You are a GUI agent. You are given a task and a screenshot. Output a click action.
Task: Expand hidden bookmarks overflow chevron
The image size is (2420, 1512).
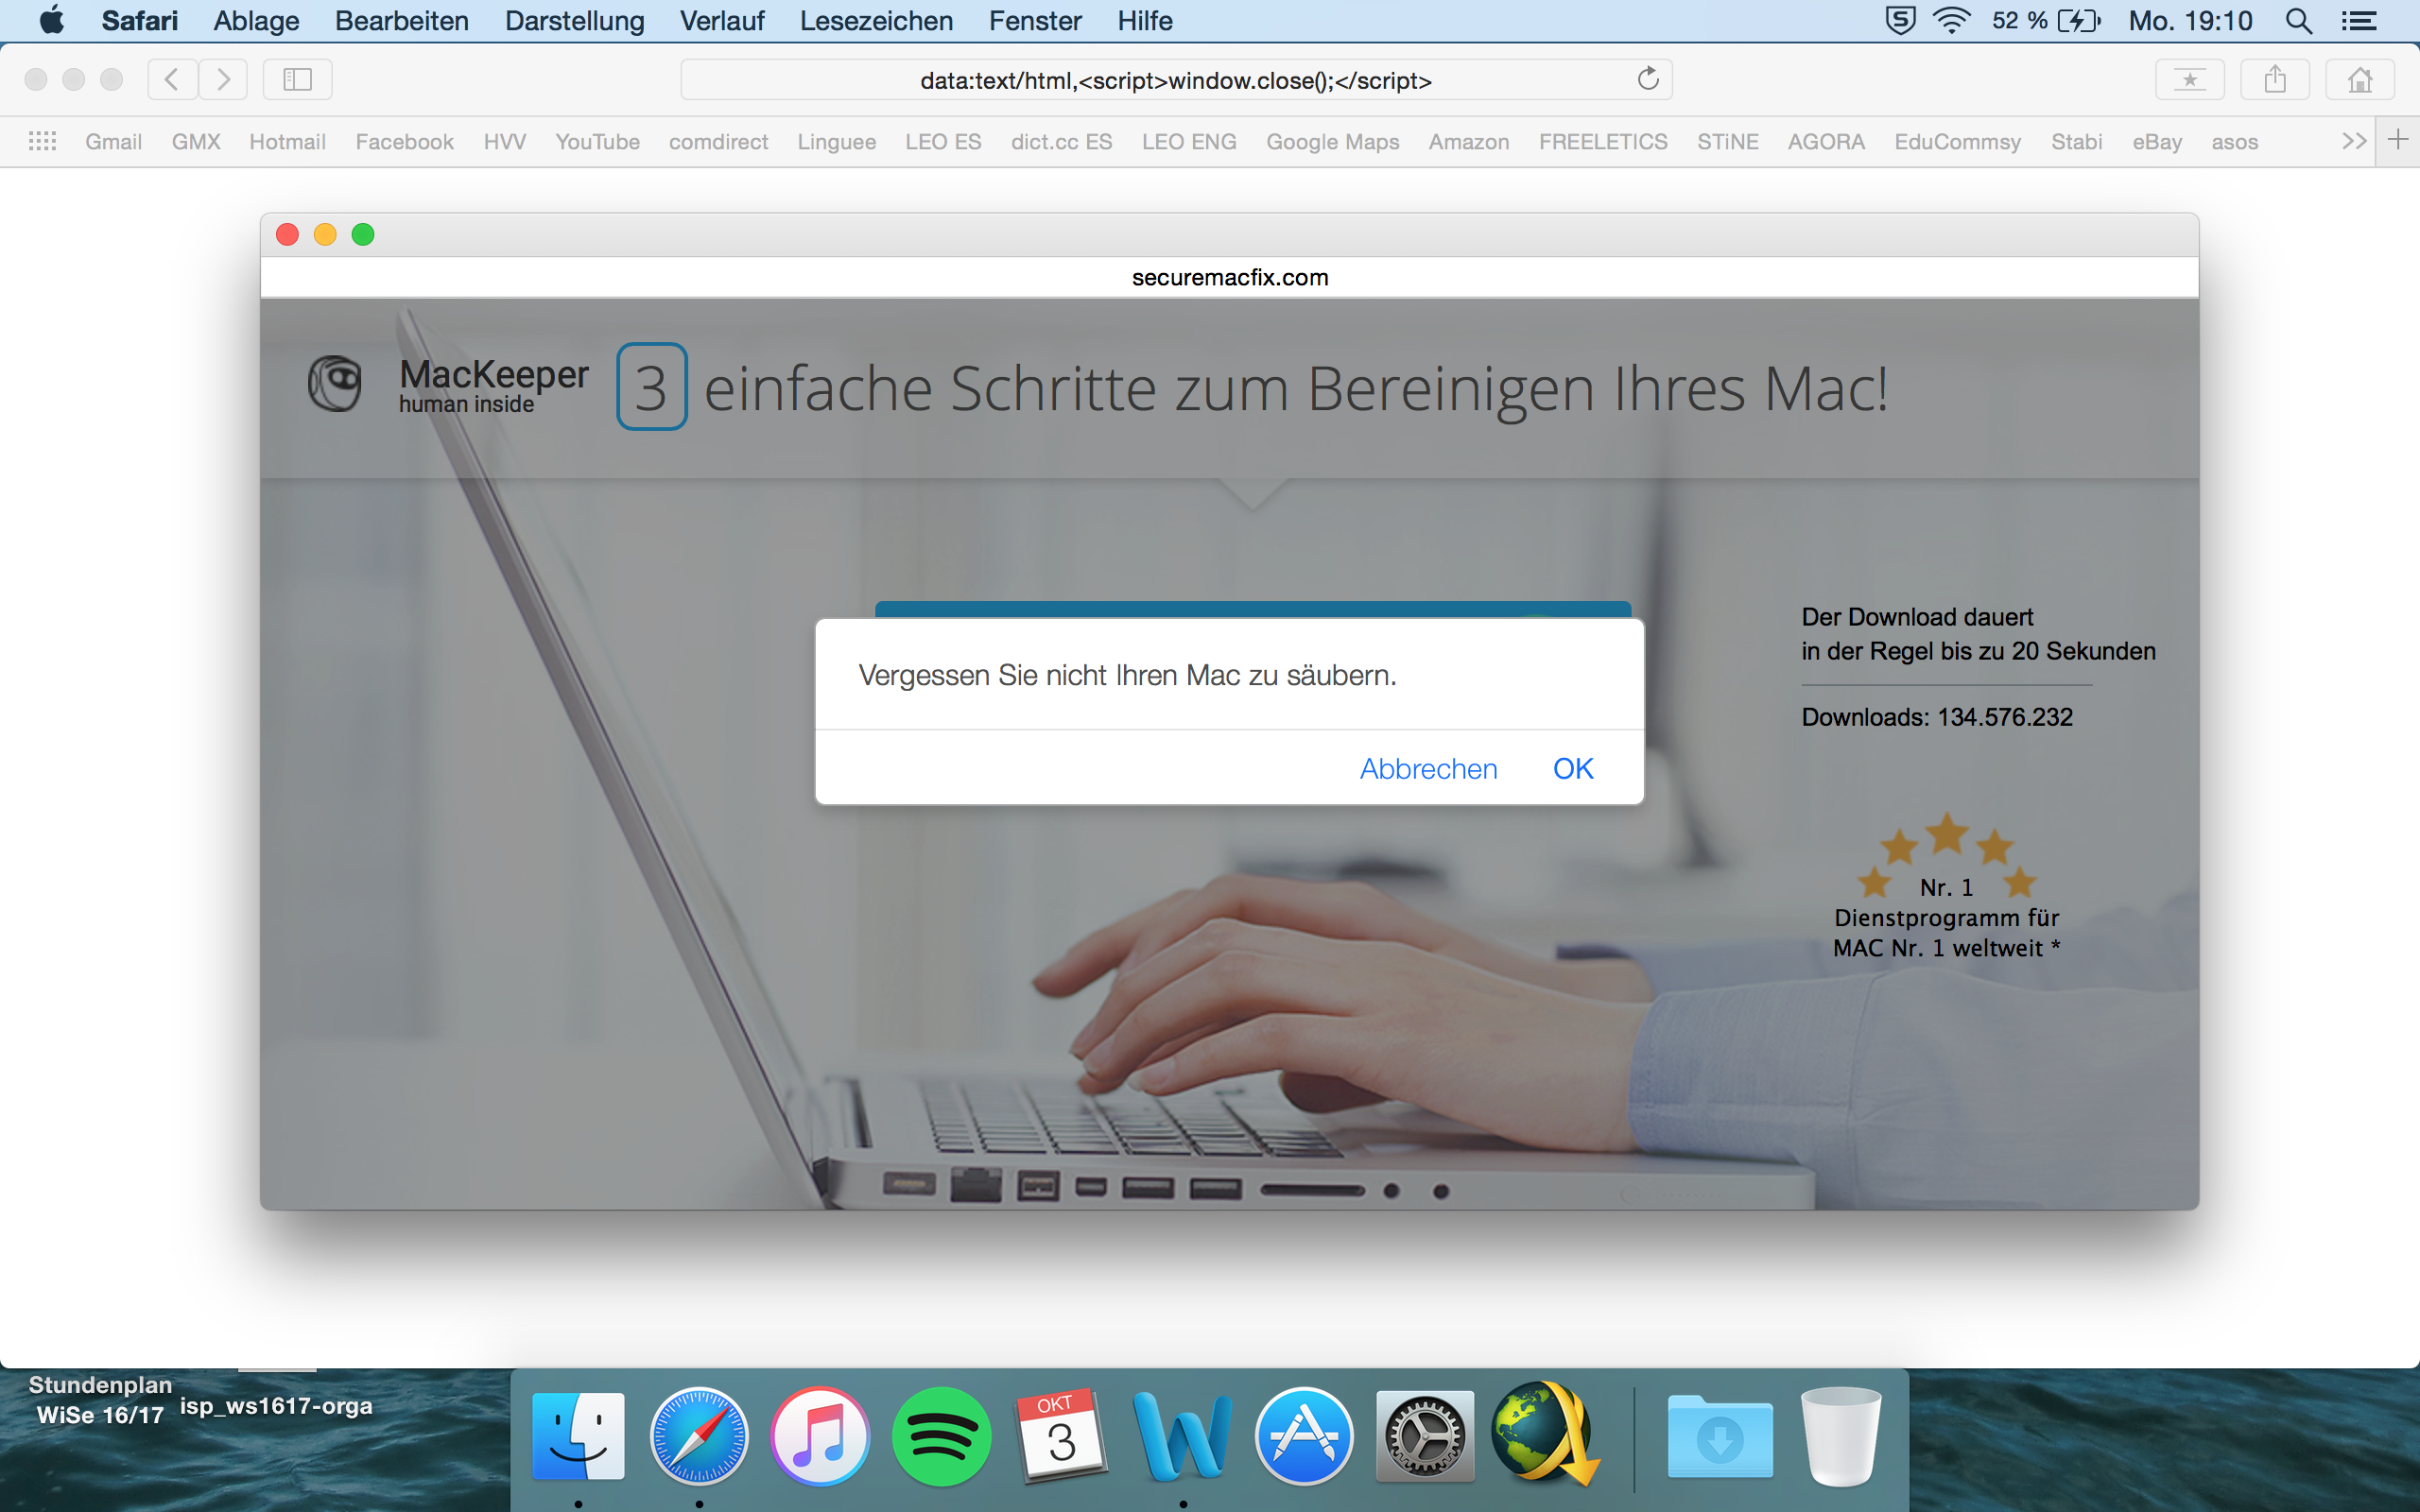[2353, 141]
